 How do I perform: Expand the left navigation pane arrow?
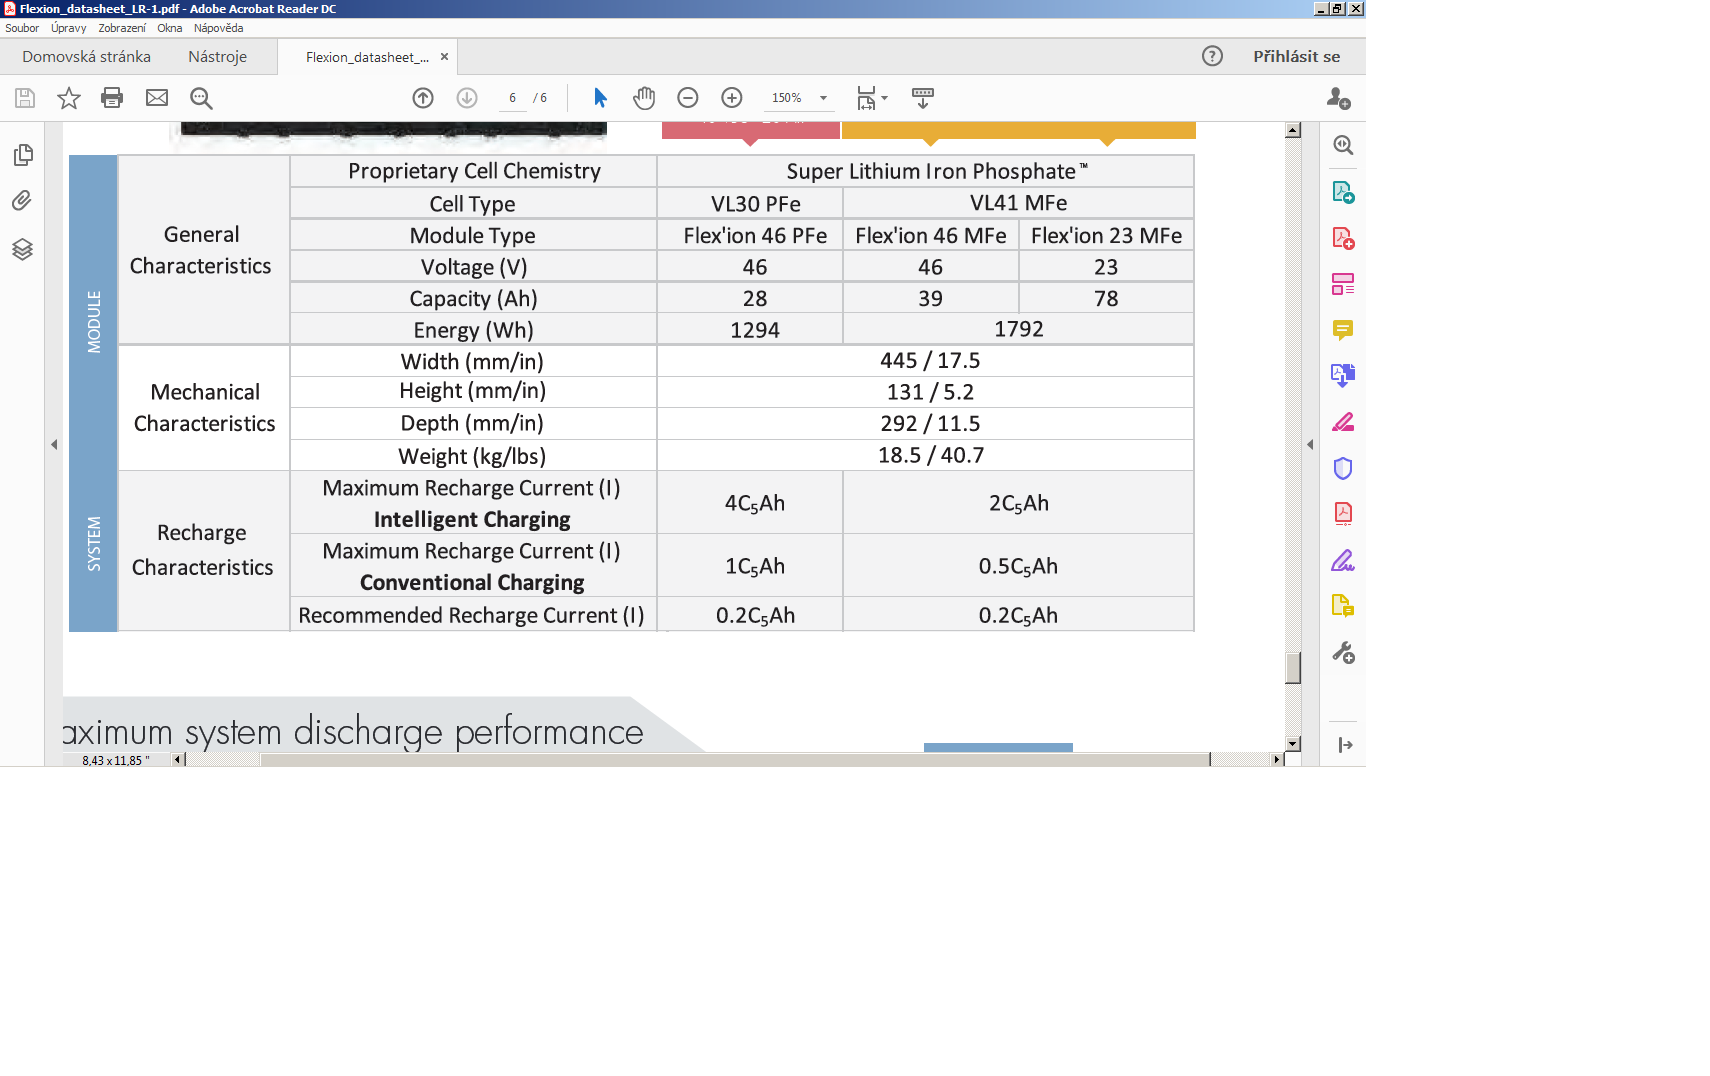(54, 444)
